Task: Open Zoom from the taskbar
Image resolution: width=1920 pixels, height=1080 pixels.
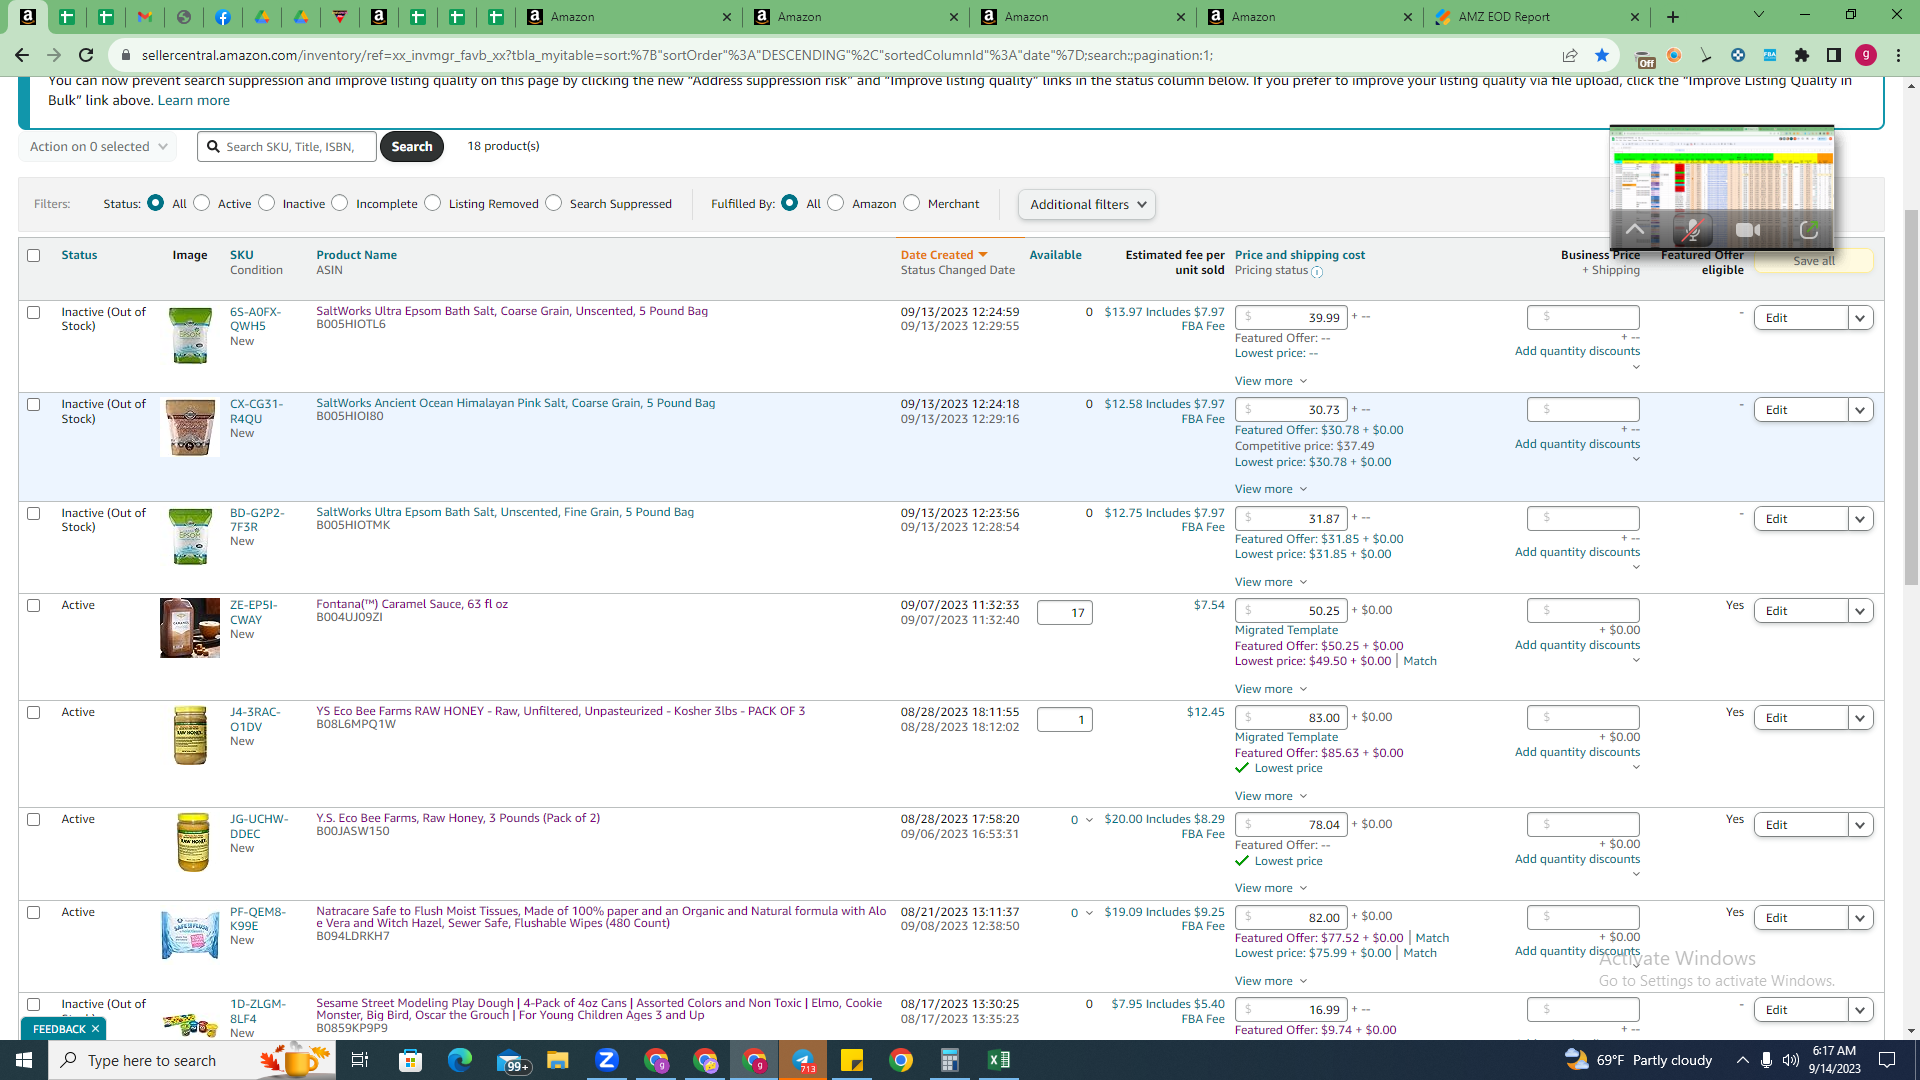Action: (x=607, y=1060)
